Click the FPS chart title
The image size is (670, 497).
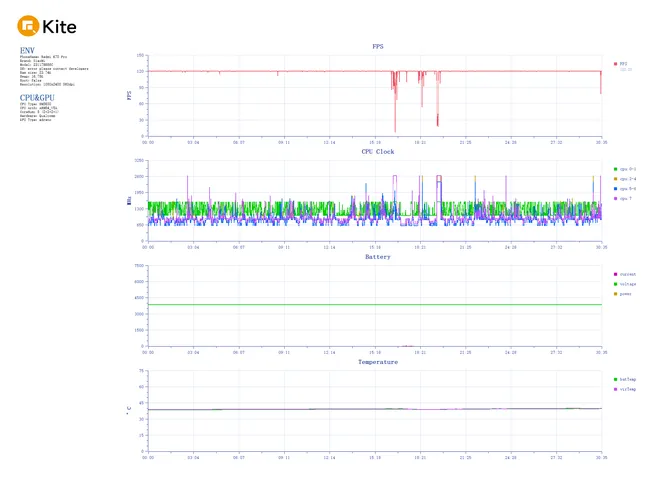pyautogui.click(x=377, y=46)
